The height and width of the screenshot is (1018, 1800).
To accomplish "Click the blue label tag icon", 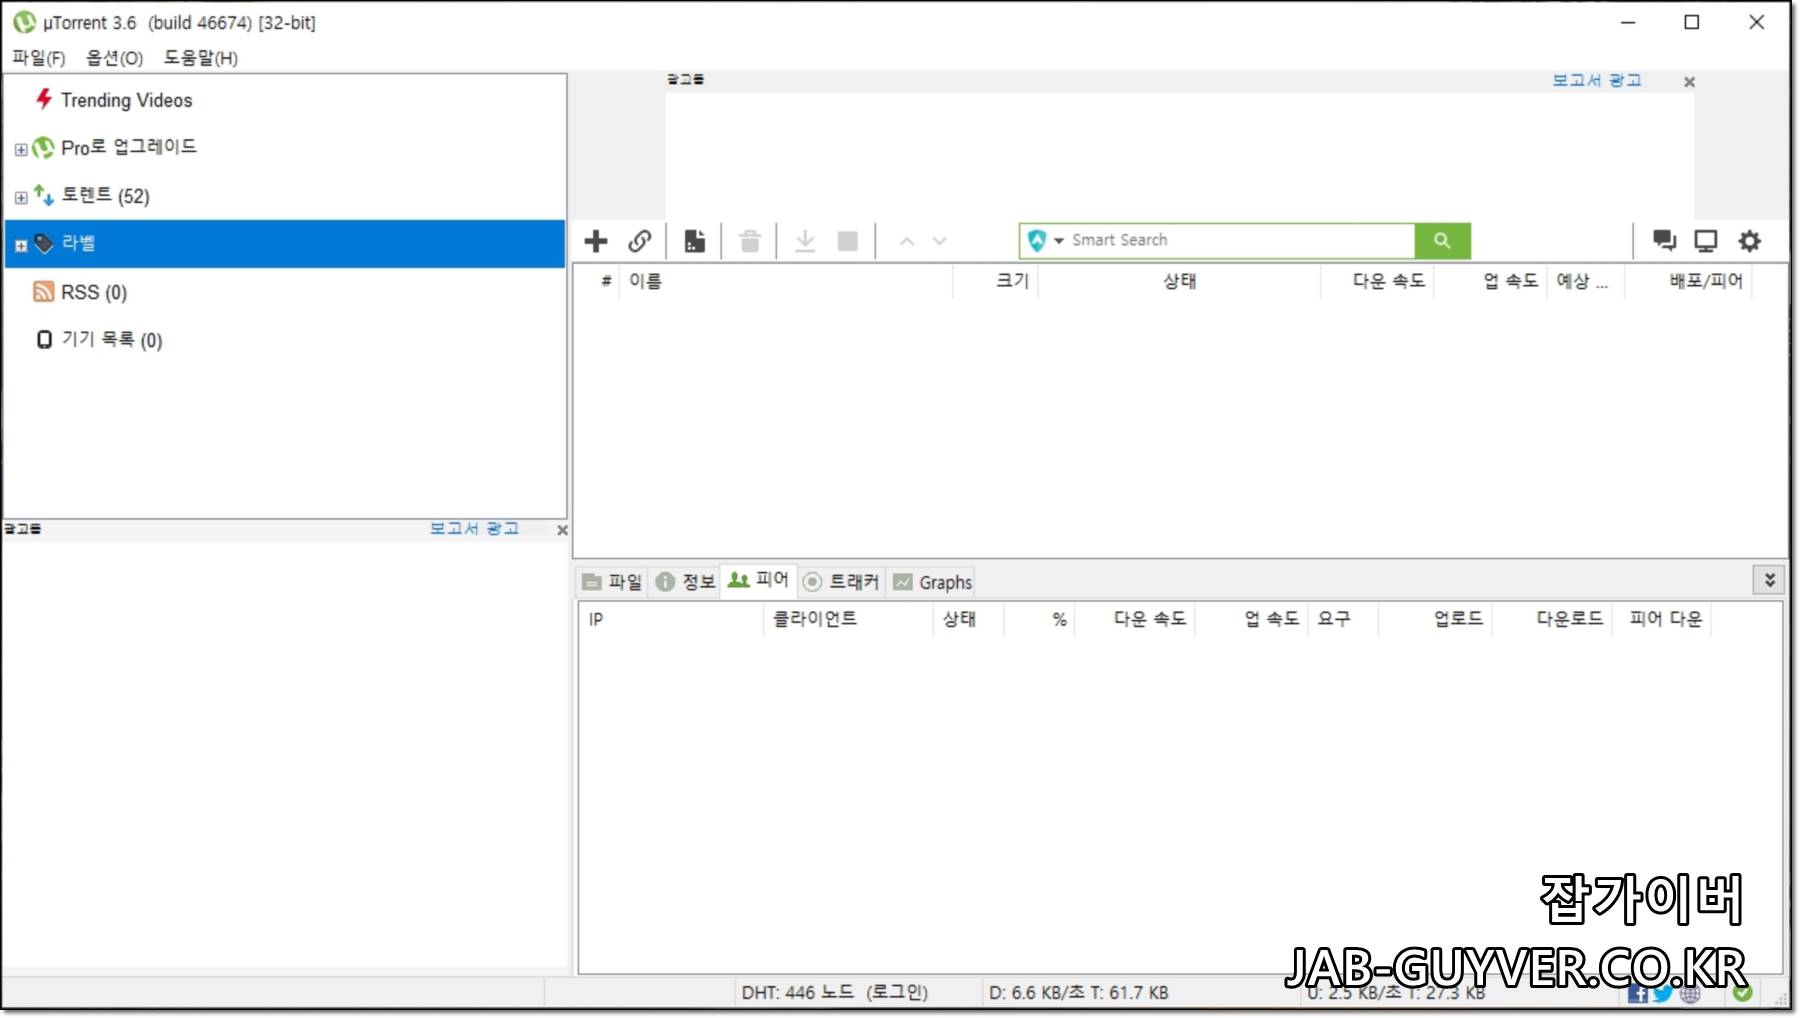I will click(44, 243).
